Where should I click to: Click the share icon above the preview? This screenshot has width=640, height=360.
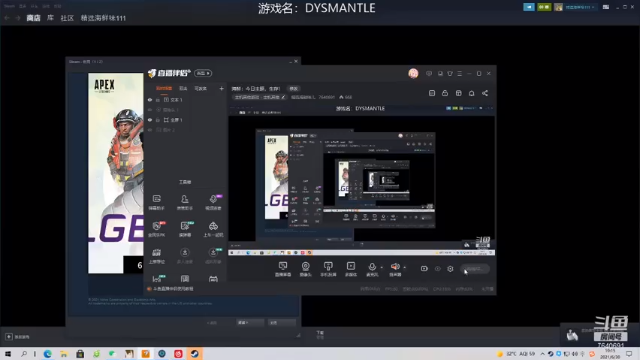485,93
